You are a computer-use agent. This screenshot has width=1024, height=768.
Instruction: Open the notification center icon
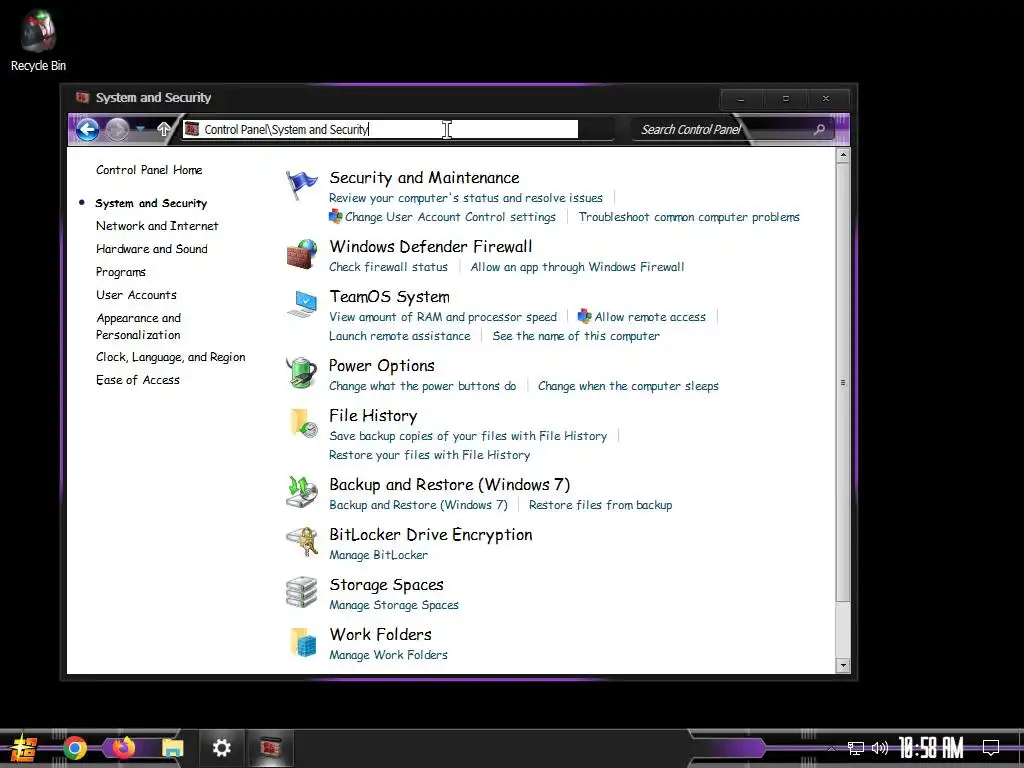click(x=991, y=748)
